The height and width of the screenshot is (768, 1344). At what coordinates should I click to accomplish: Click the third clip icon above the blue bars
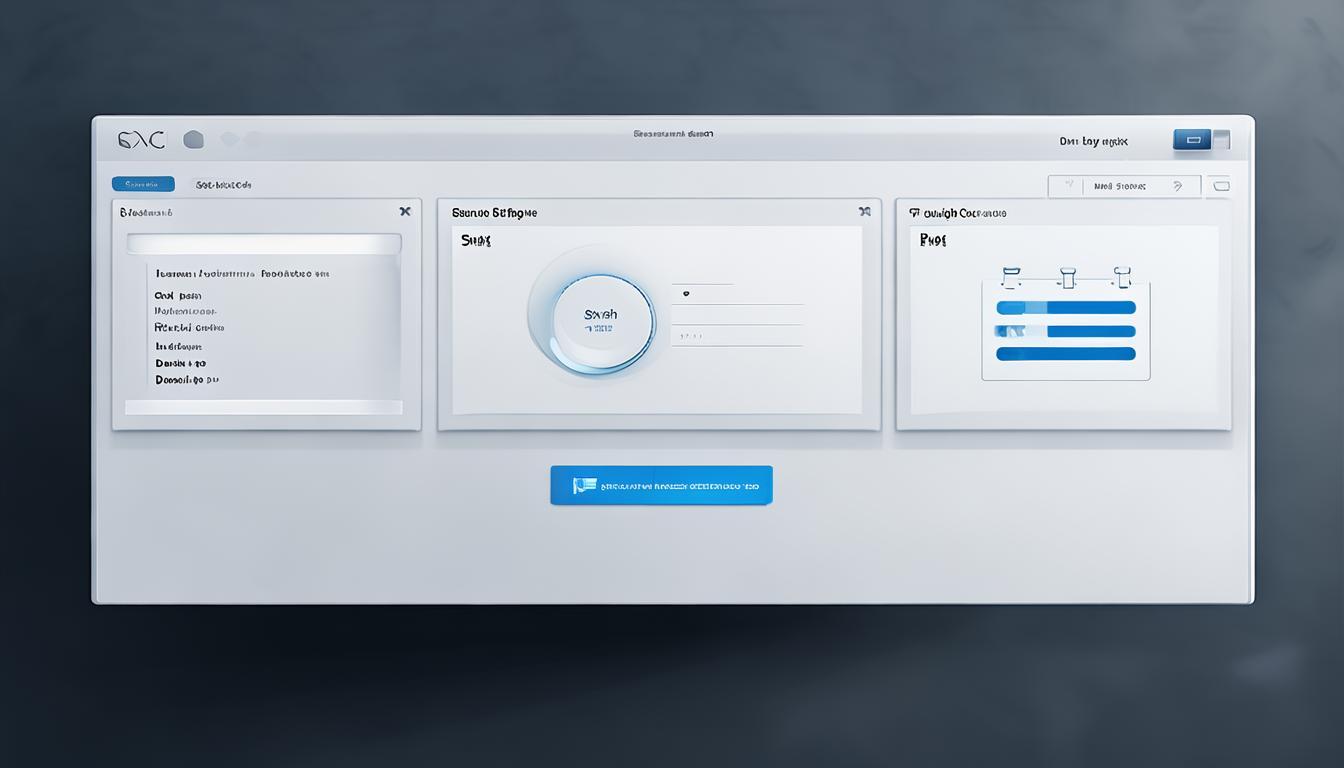coord(1122,276)
